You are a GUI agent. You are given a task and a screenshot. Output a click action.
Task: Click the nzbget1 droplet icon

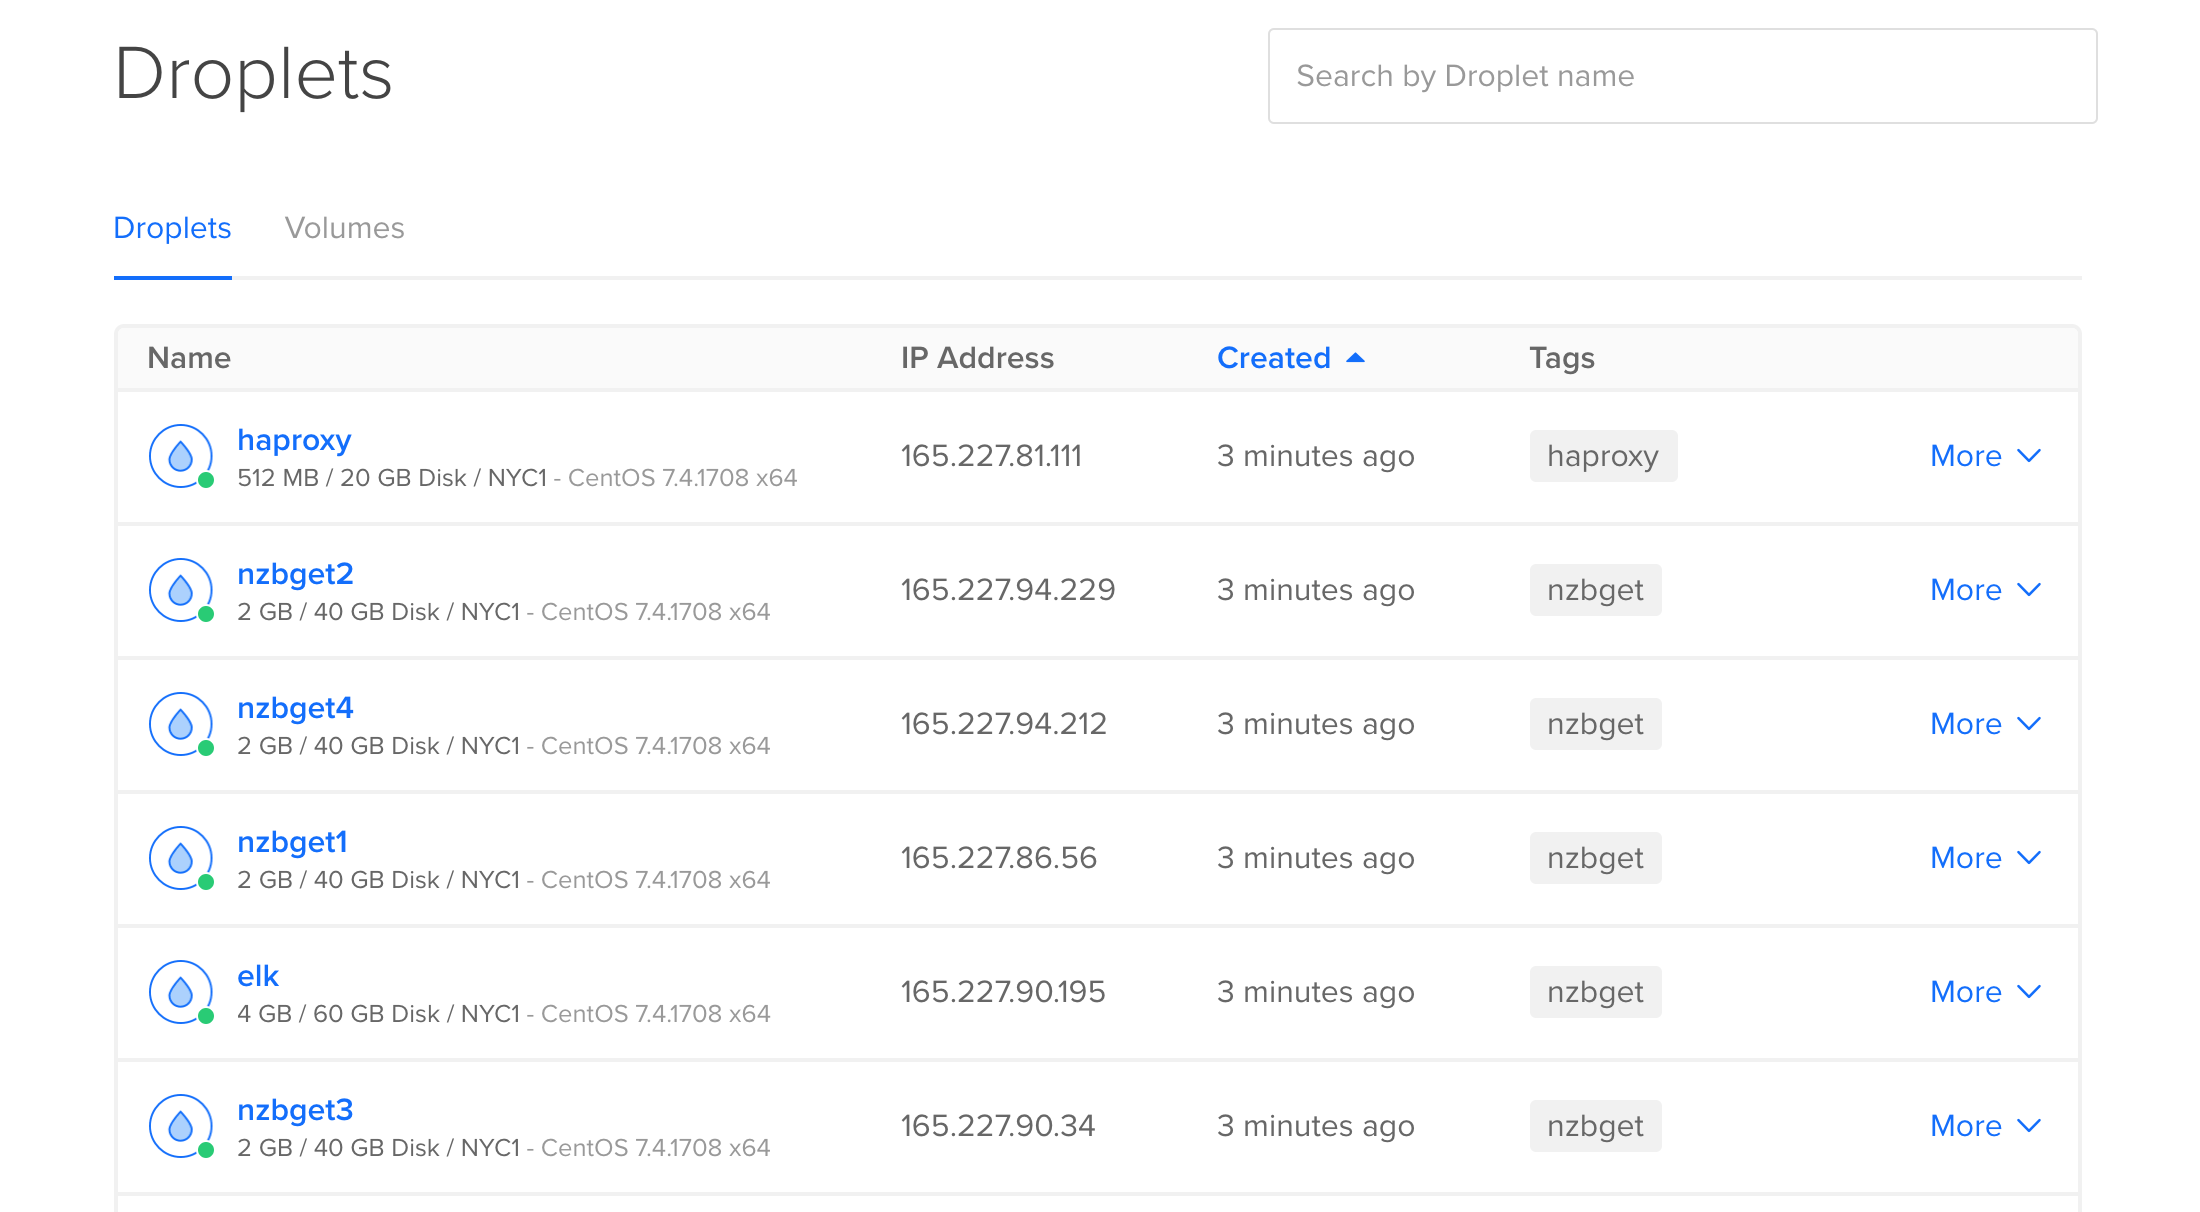(180, 858)
